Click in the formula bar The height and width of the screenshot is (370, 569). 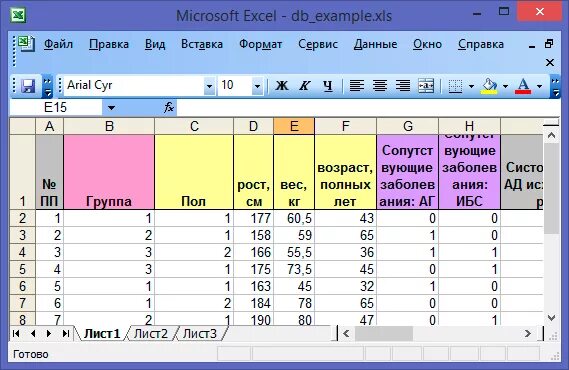click(x=368, y=108)
